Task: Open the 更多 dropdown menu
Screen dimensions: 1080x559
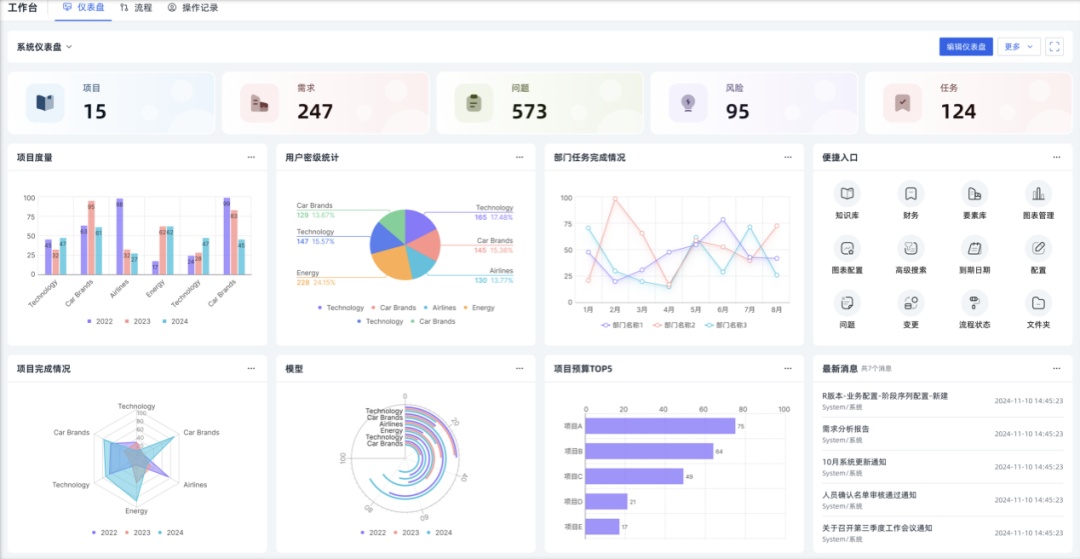Action: coord(1019,47)
